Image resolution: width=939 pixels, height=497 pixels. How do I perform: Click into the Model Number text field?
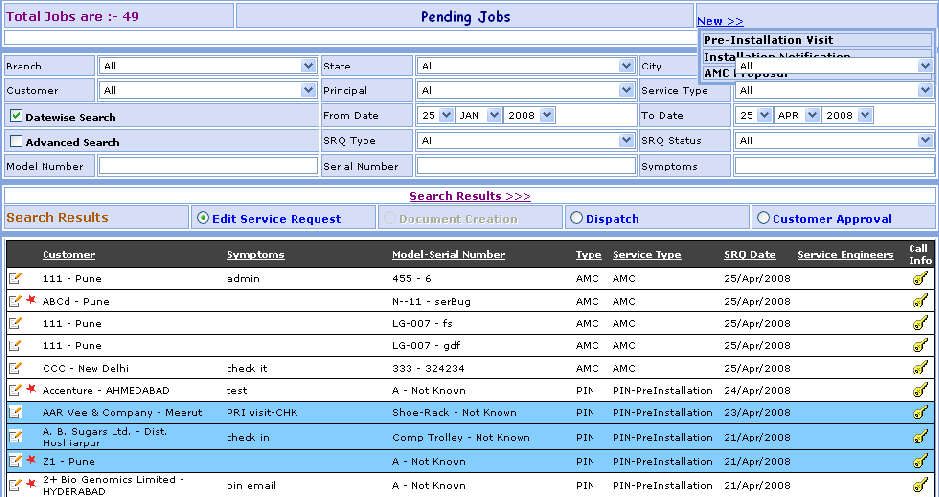207,166
